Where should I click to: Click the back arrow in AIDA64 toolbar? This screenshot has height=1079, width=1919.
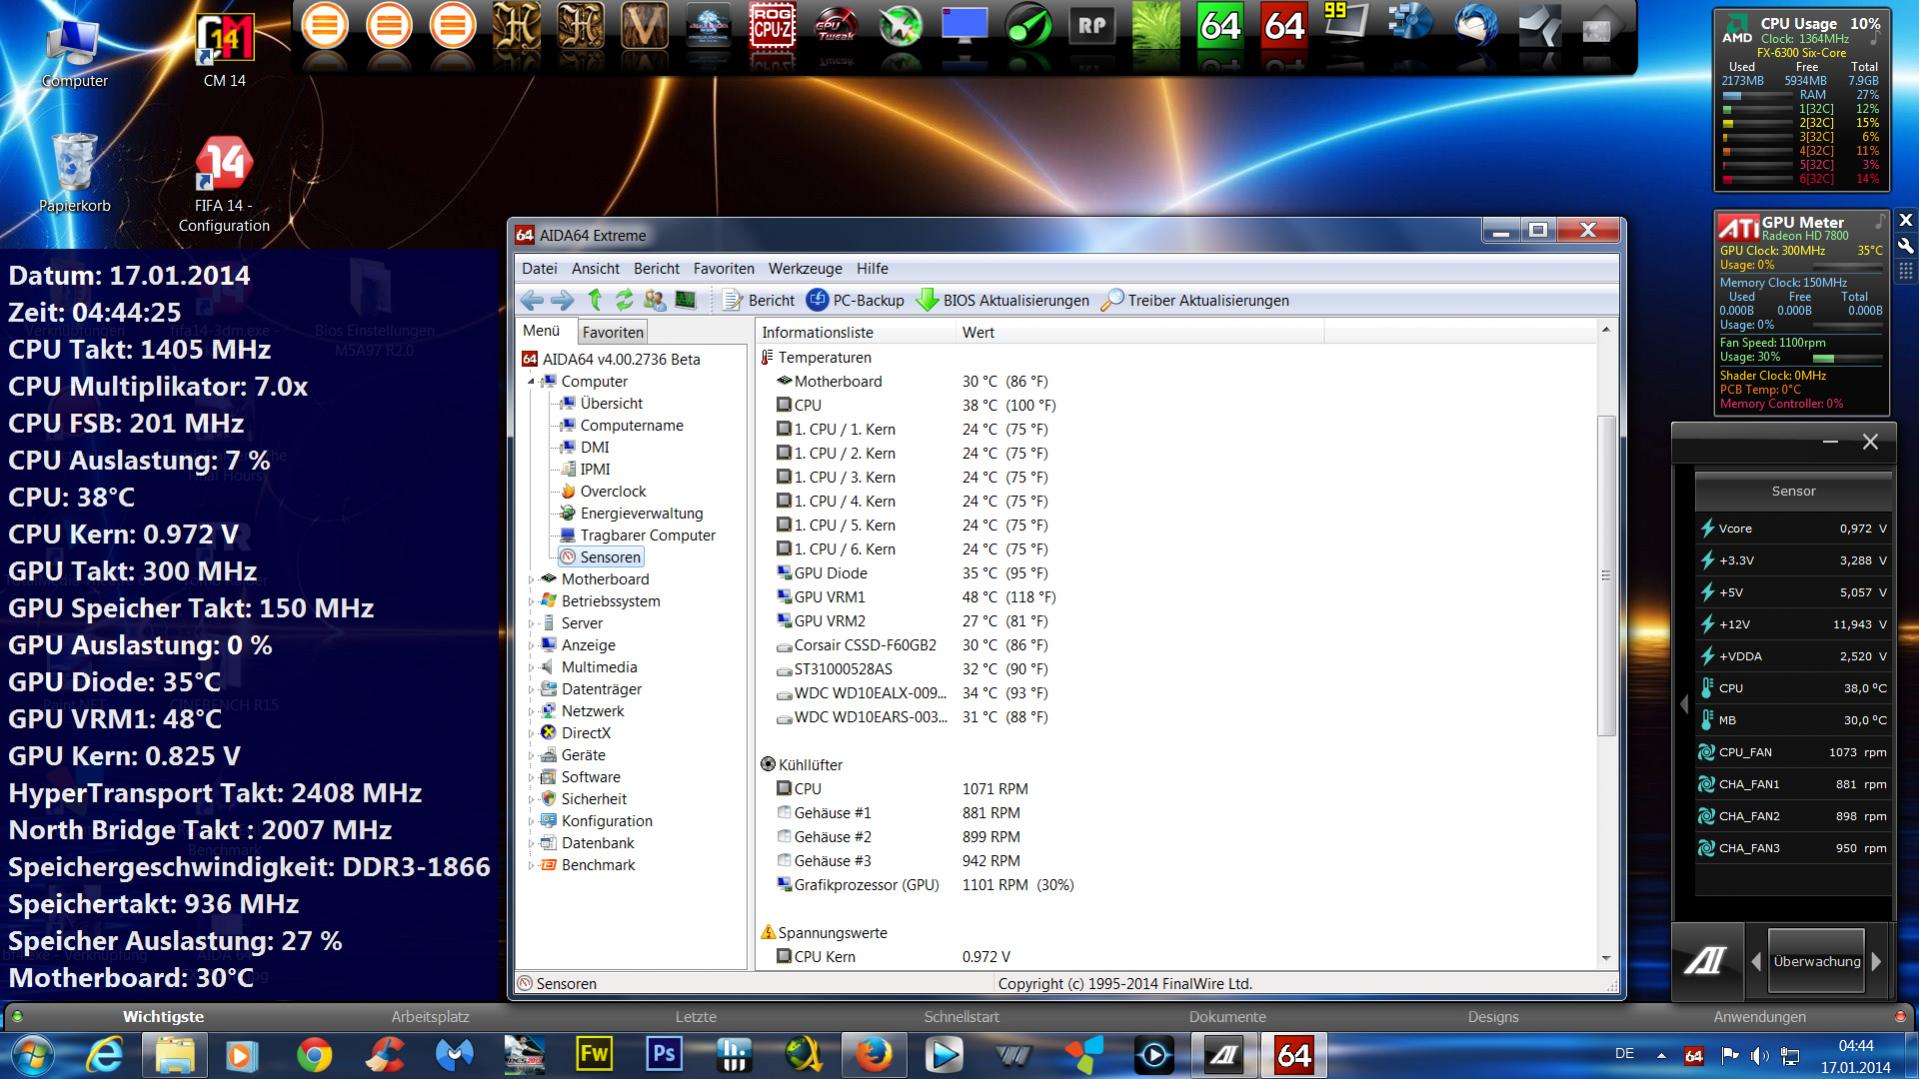point(532,300)
